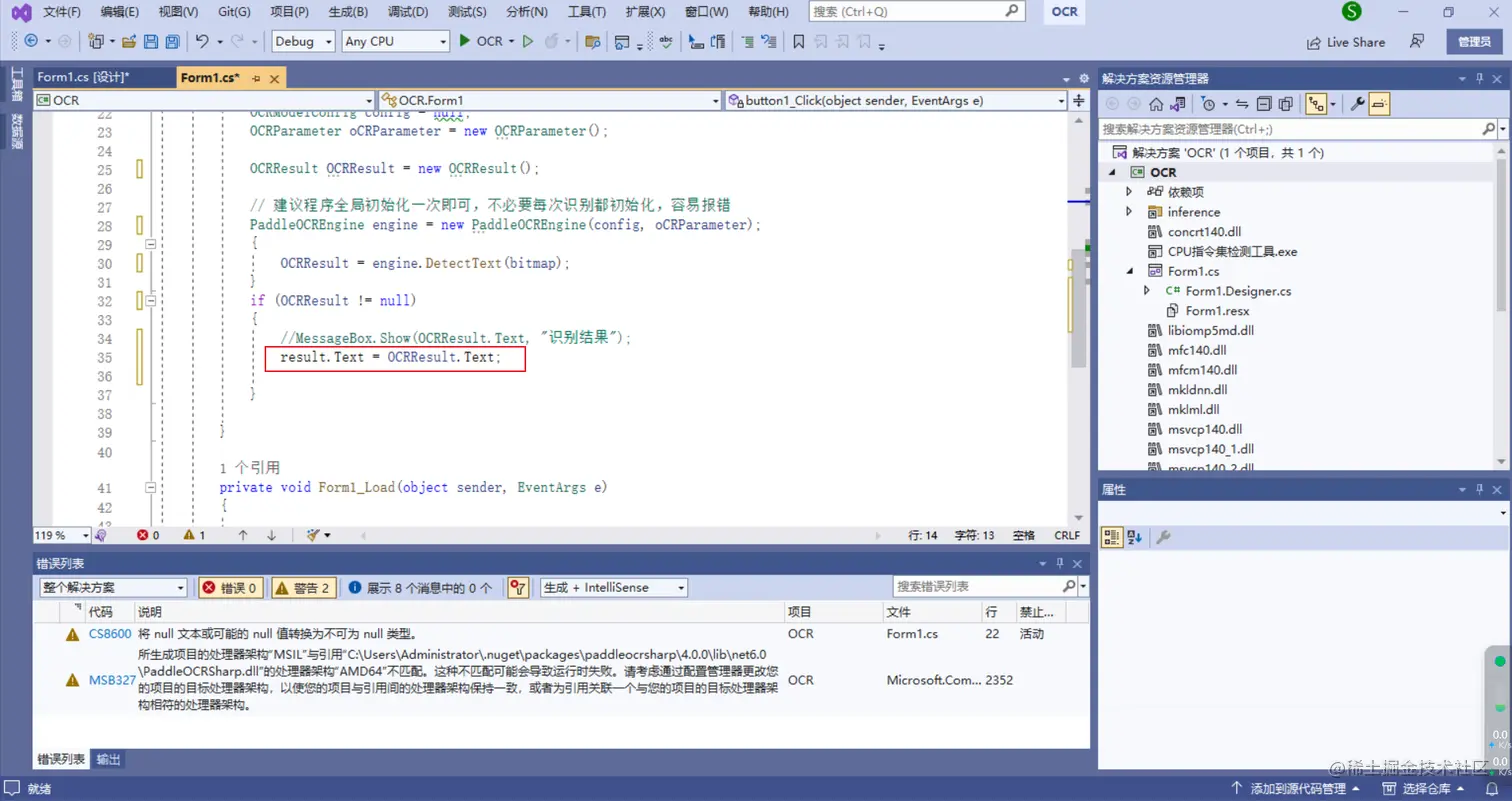The image size is (1512, 801).
Task: Click the property pages wrench in Properties panel
Action: click(1163, 537)
